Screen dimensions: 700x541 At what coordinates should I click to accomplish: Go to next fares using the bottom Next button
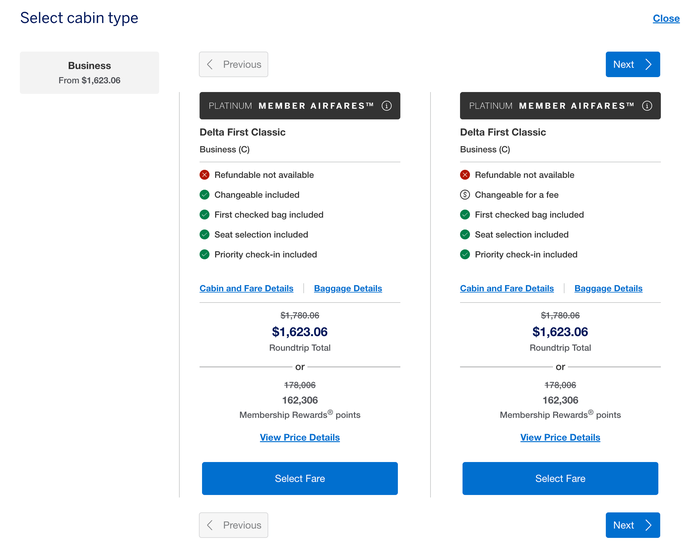pyautogui.click(x=633, y=525)
